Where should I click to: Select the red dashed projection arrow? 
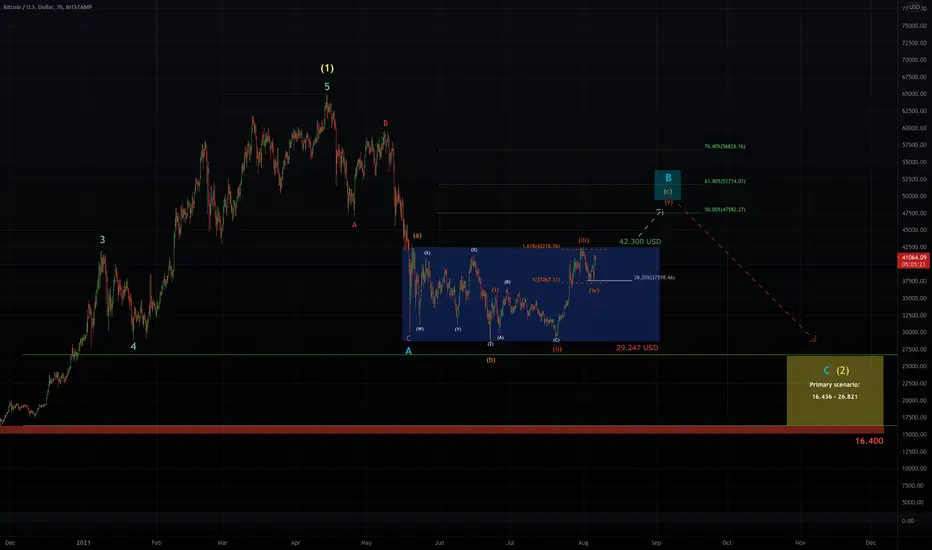(747, 273)
